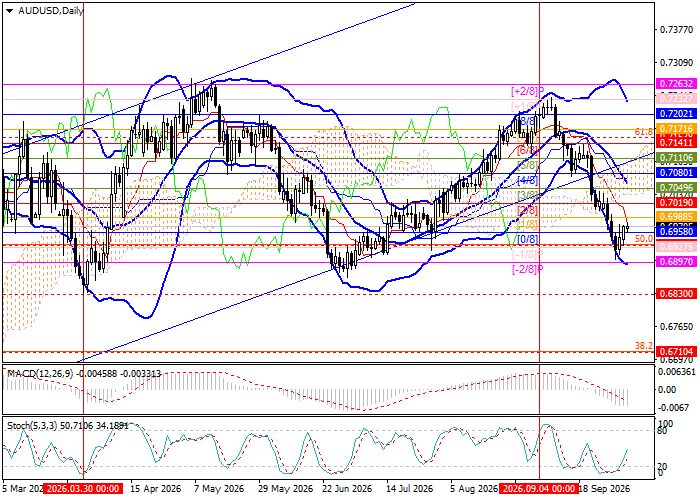Click the 0.73090 price scale value

677,62
